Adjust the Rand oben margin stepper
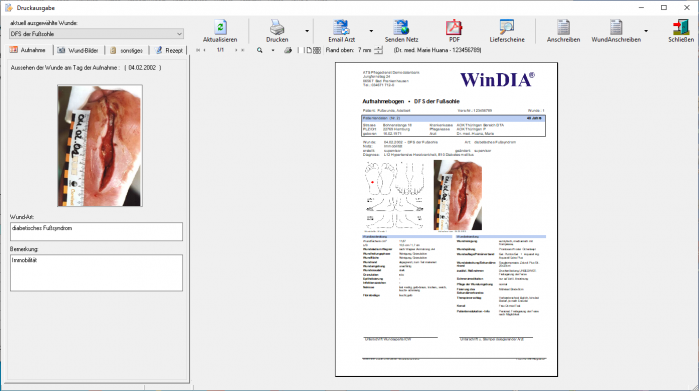Screen dimensions: 699x391 378,50
